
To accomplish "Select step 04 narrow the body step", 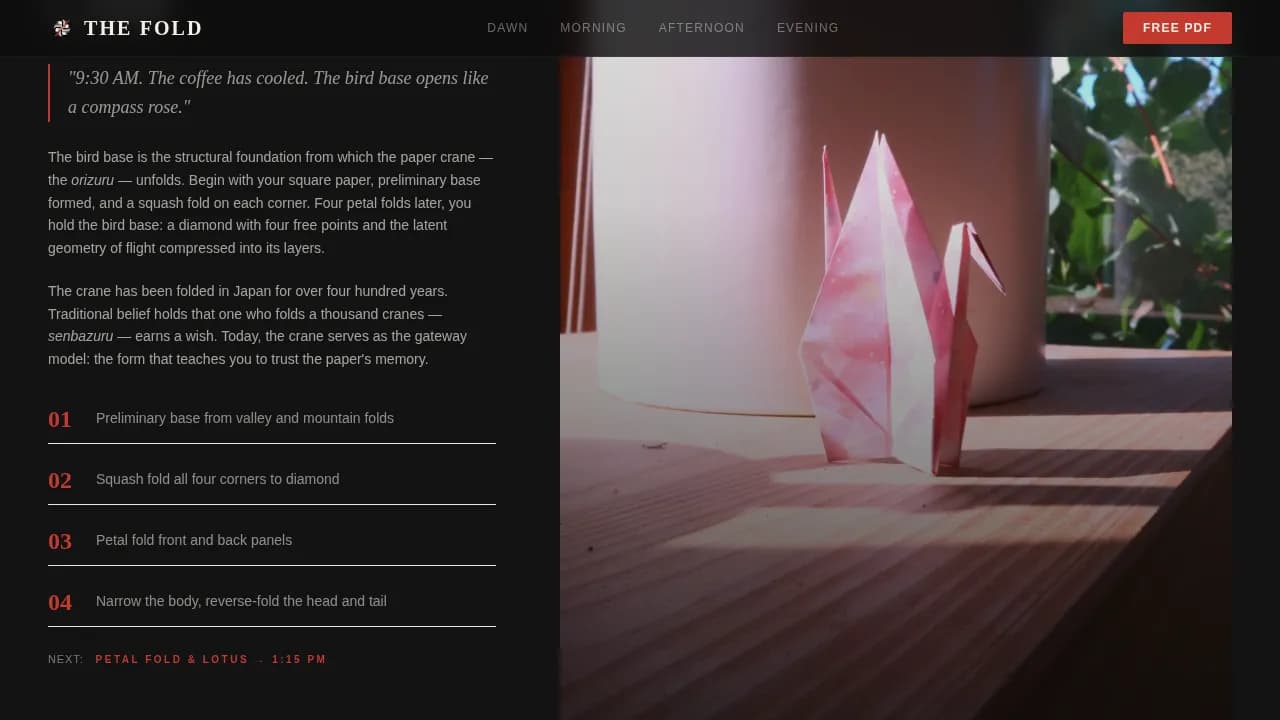I will tap(240, 601).
